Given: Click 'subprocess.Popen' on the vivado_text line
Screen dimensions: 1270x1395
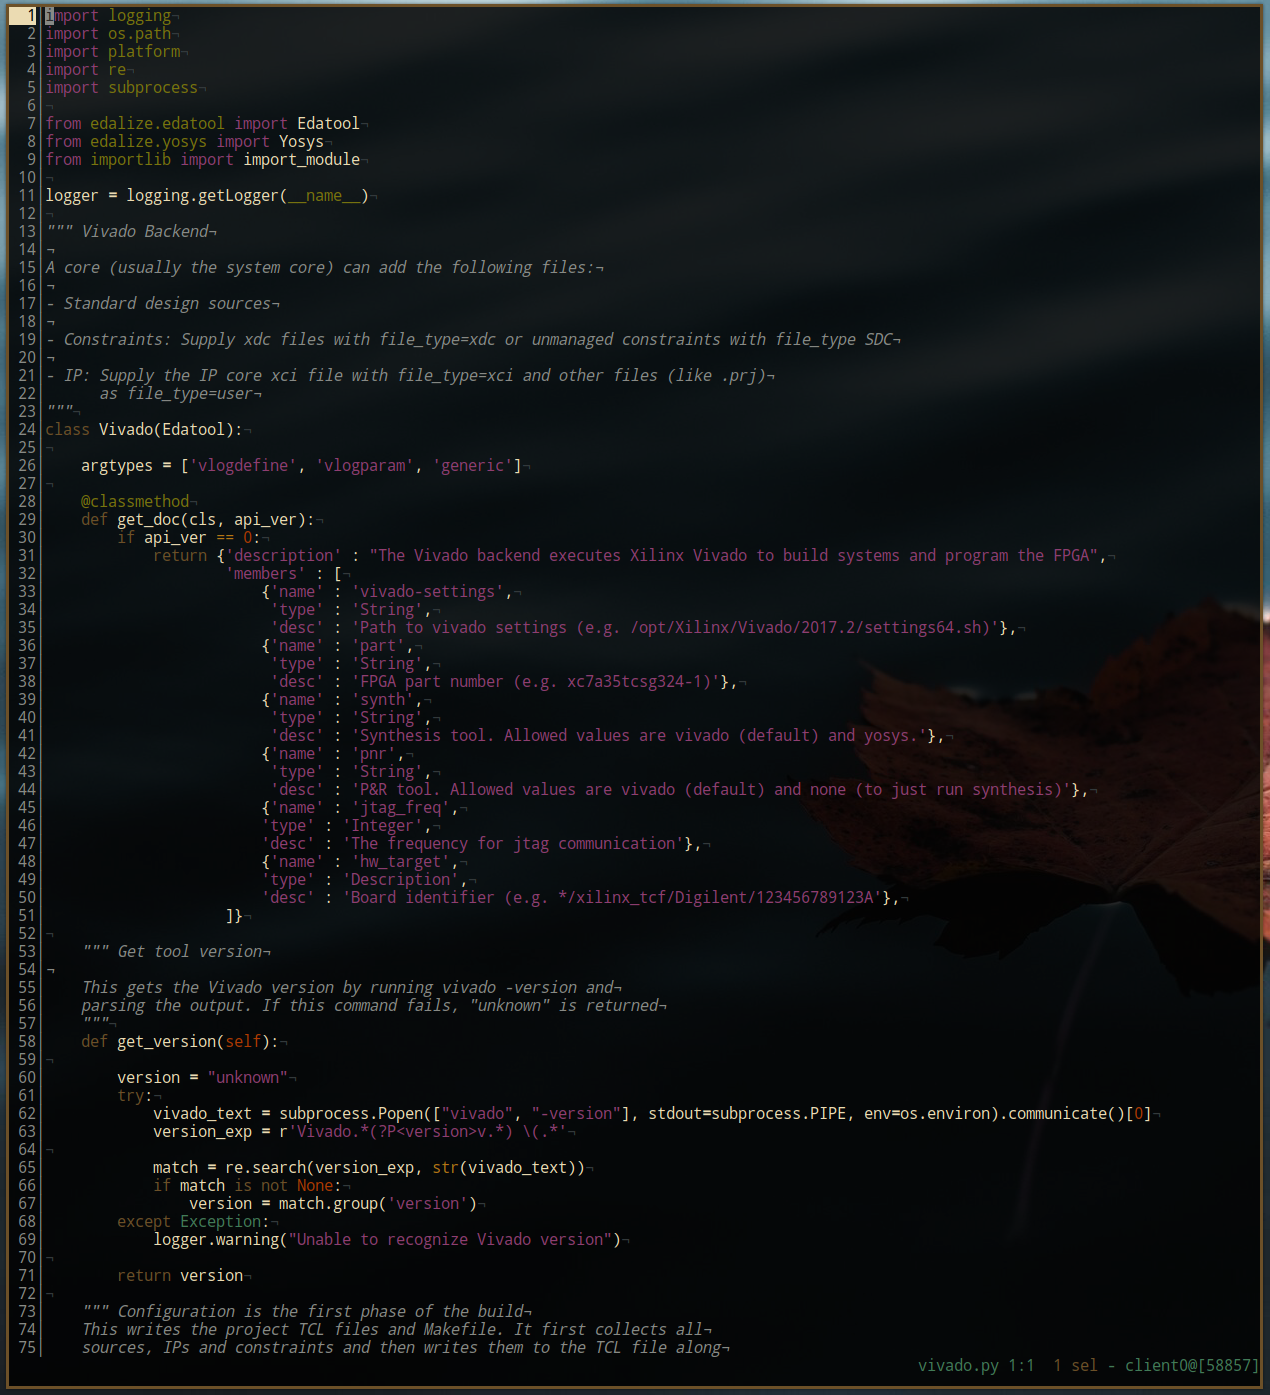Looking at the screenshot, I should pyautogui.click(x=351, y=1113).
